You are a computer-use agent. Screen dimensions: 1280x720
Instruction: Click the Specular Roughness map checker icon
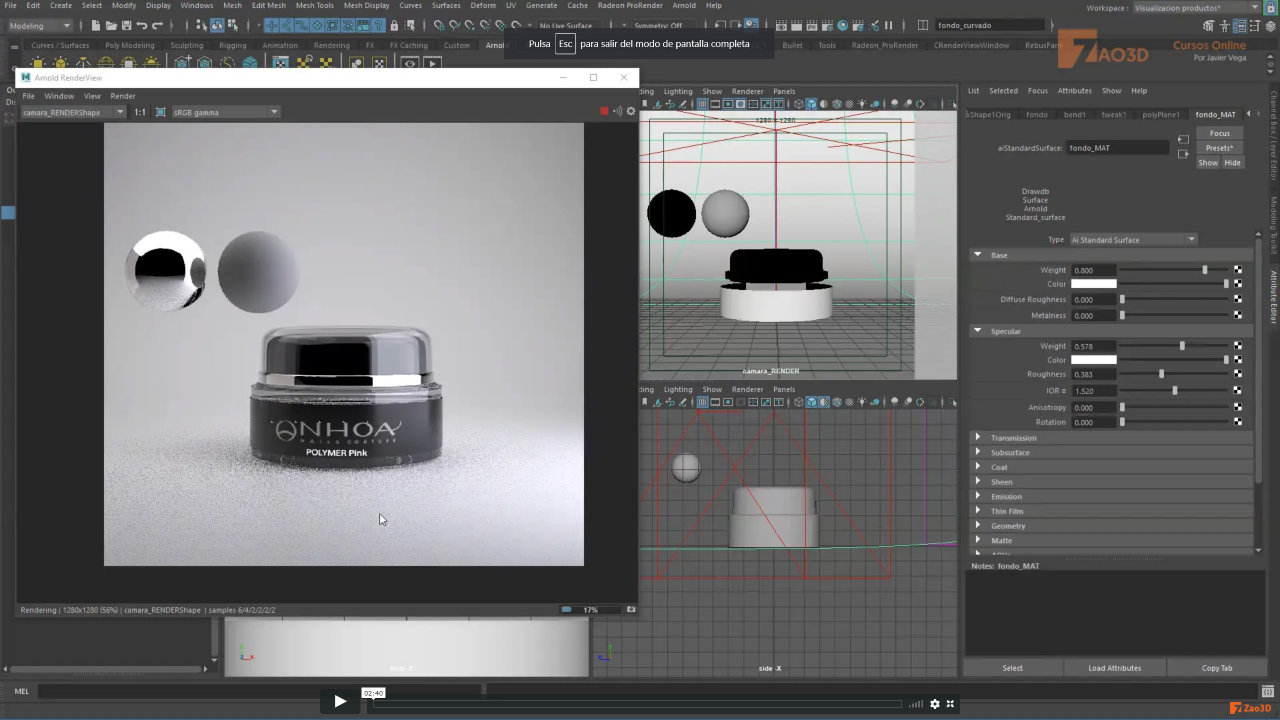(x=1238, y=374)
